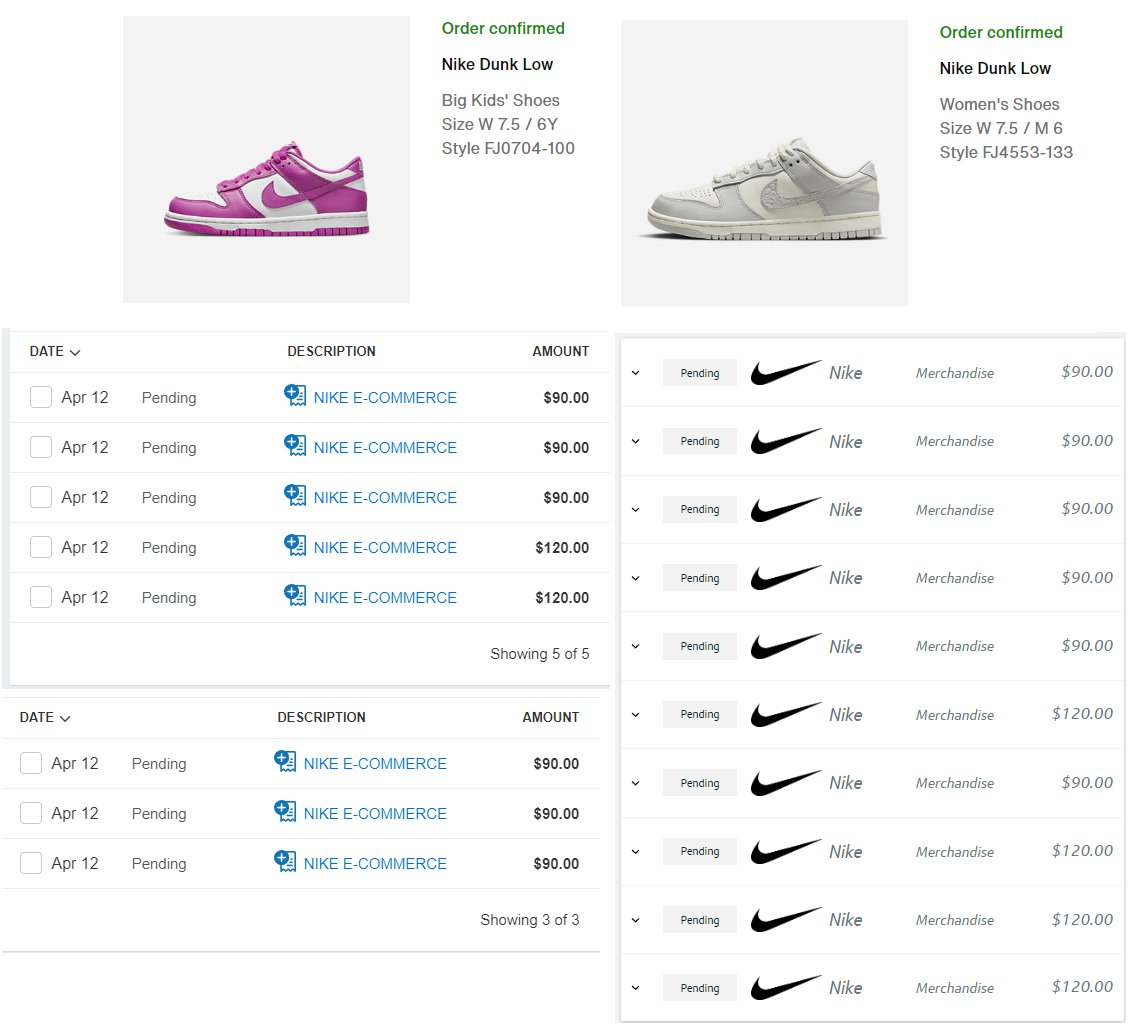
Task: Open receipt icon on first row of three-row table
Action: tap(284, 761)
